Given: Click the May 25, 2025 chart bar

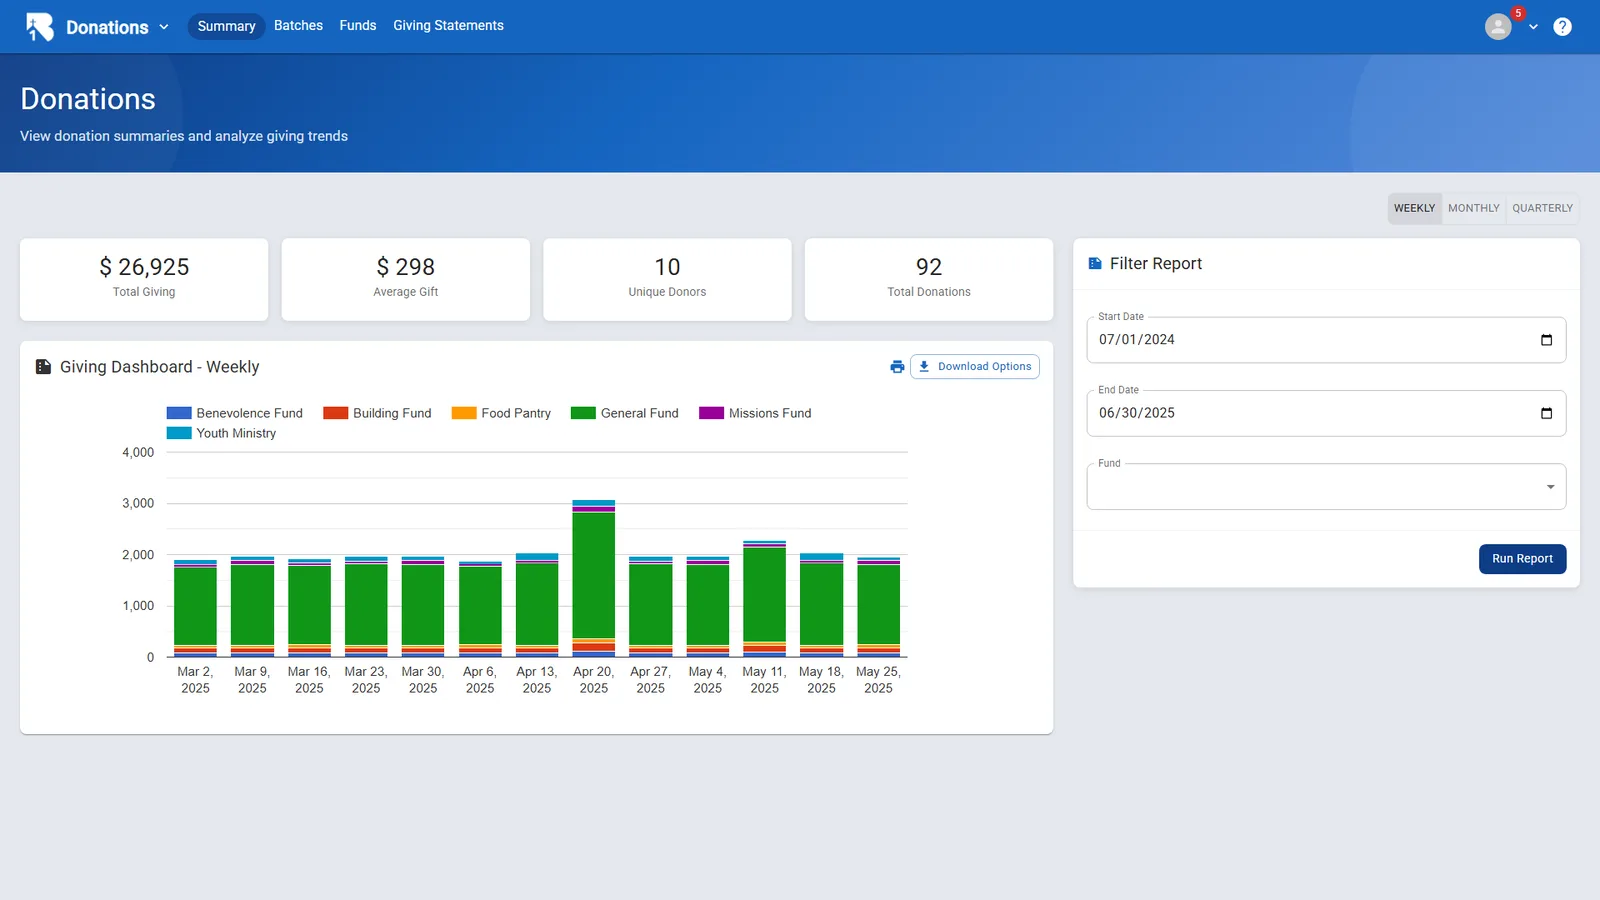Looking at the screenshot, I should 878,607.
